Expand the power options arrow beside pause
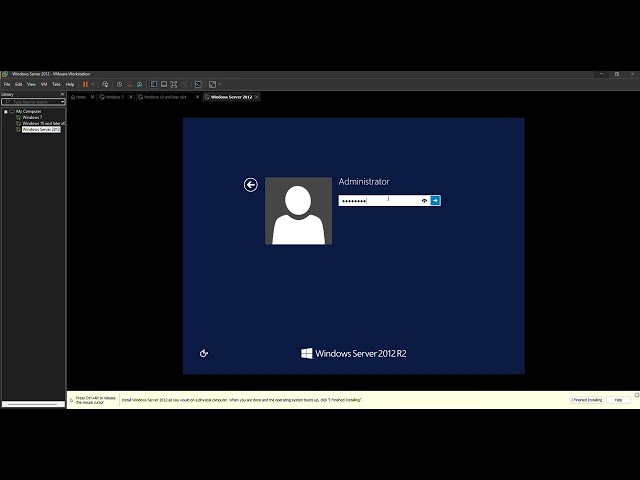640x480 pixels. (x=92, y=84)
